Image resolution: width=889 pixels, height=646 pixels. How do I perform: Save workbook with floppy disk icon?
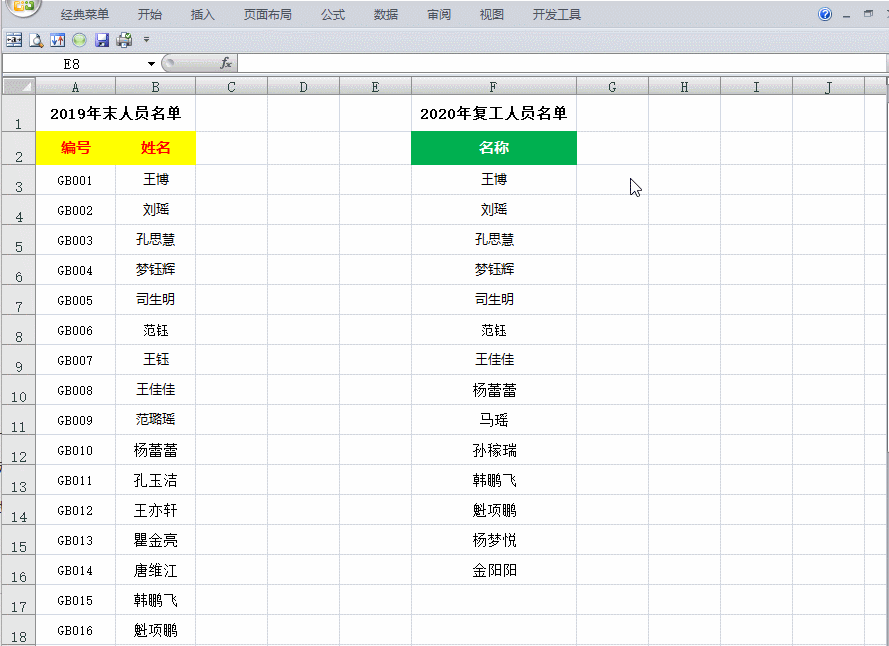click(x=101, y=40)
